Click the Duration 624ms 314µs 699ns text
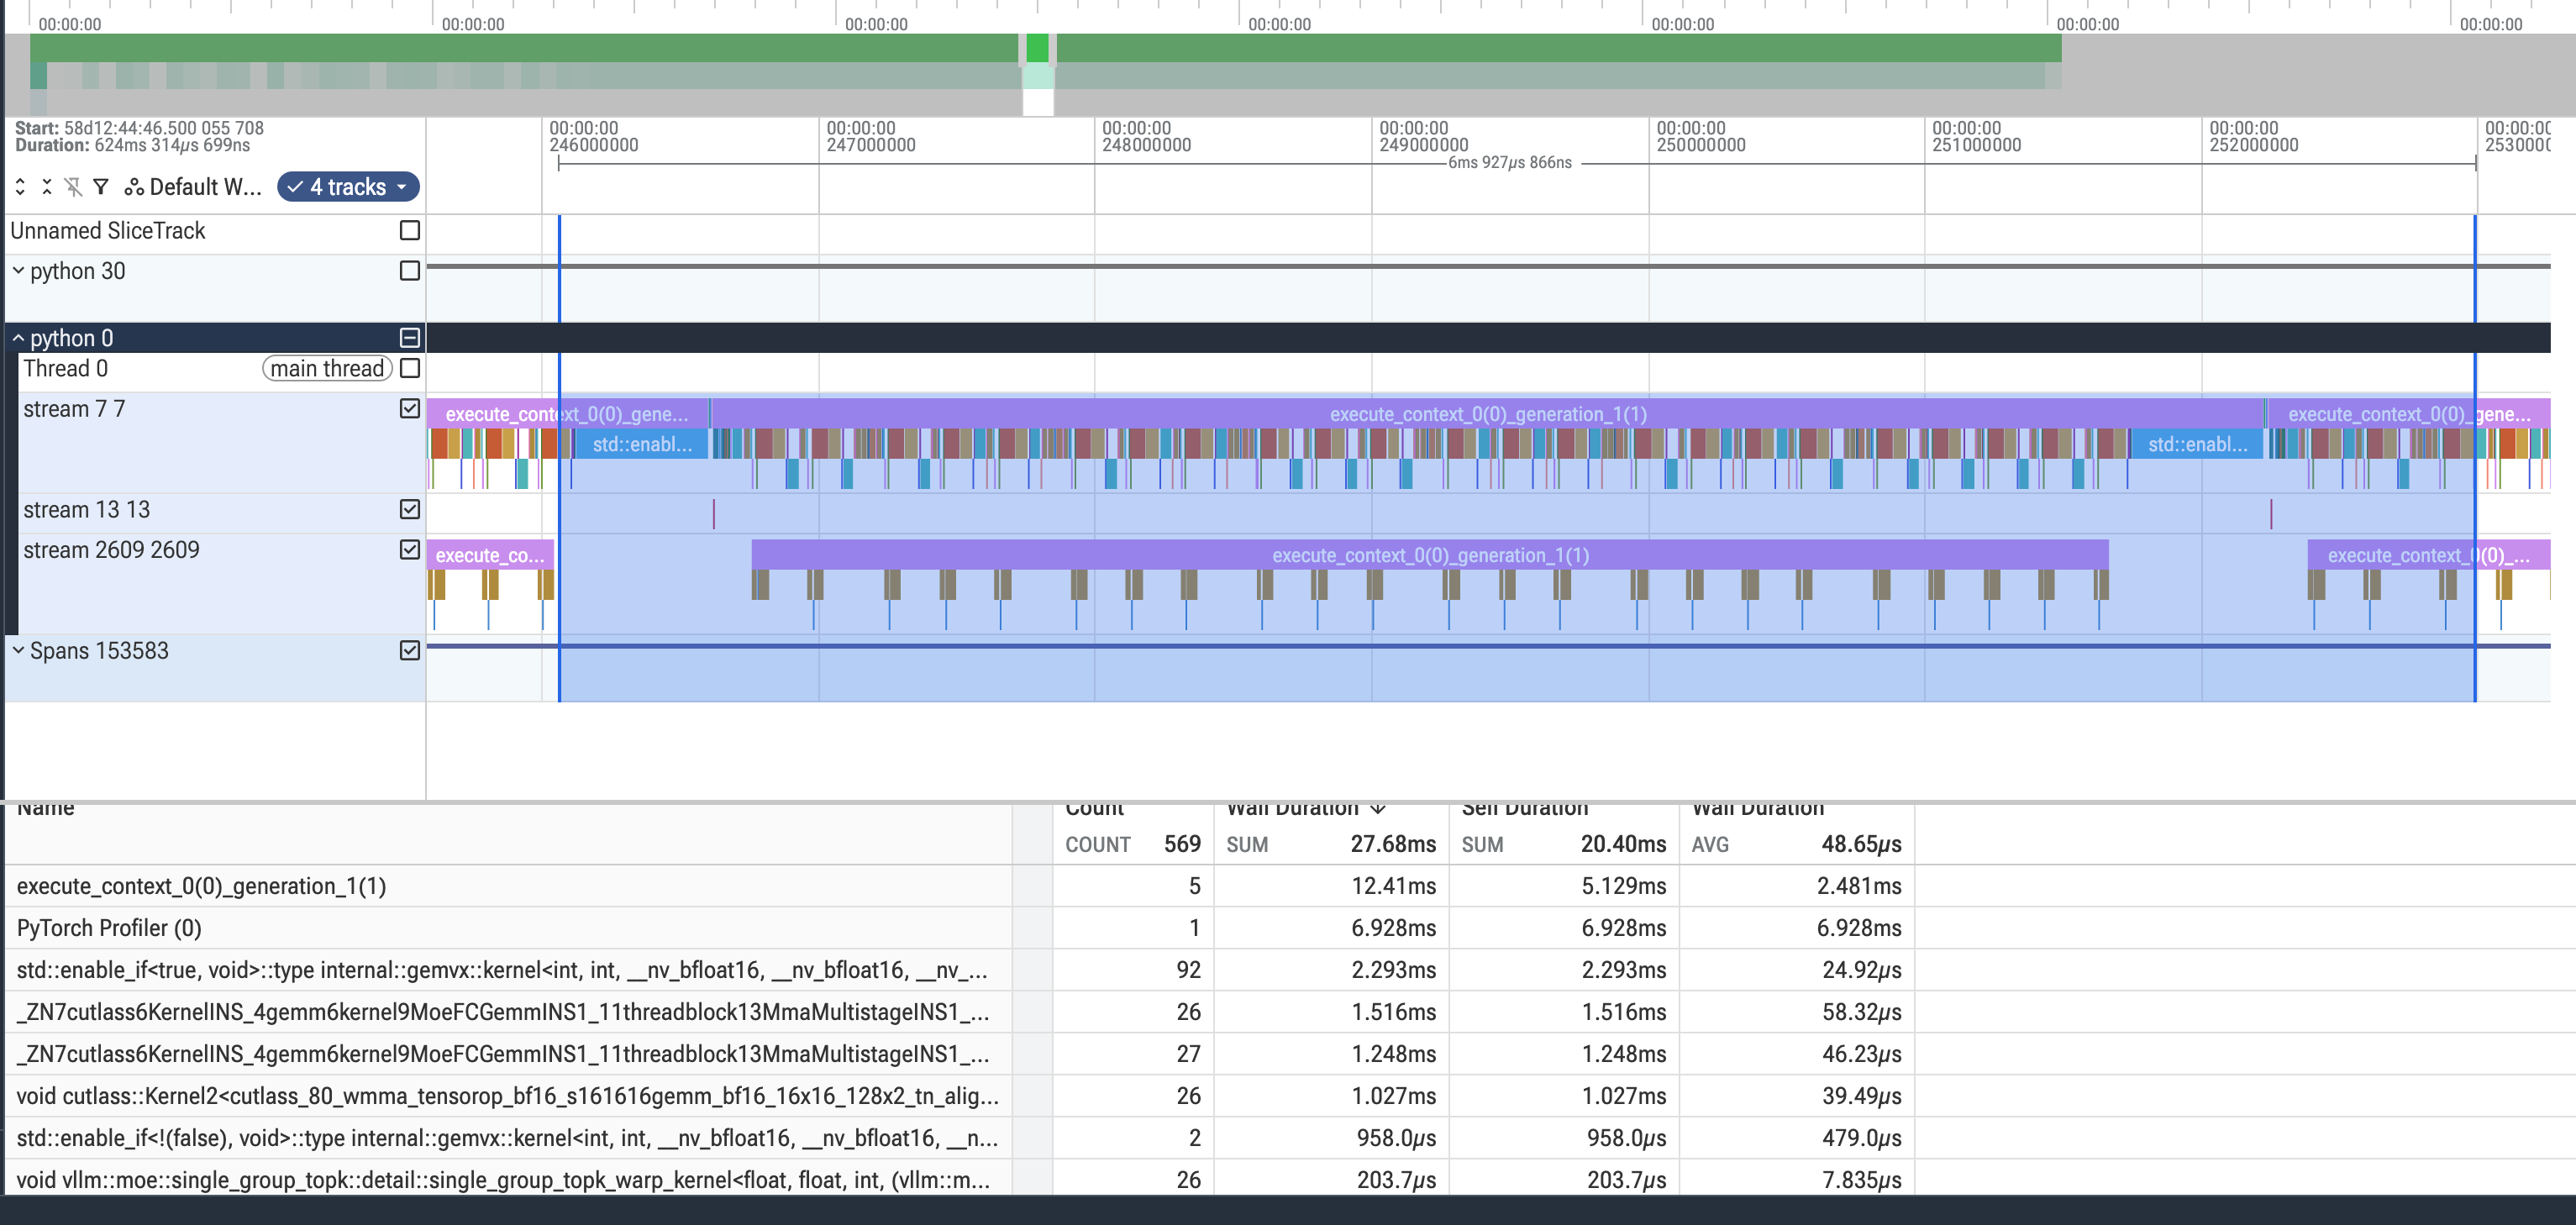 (x=132, y=145)
